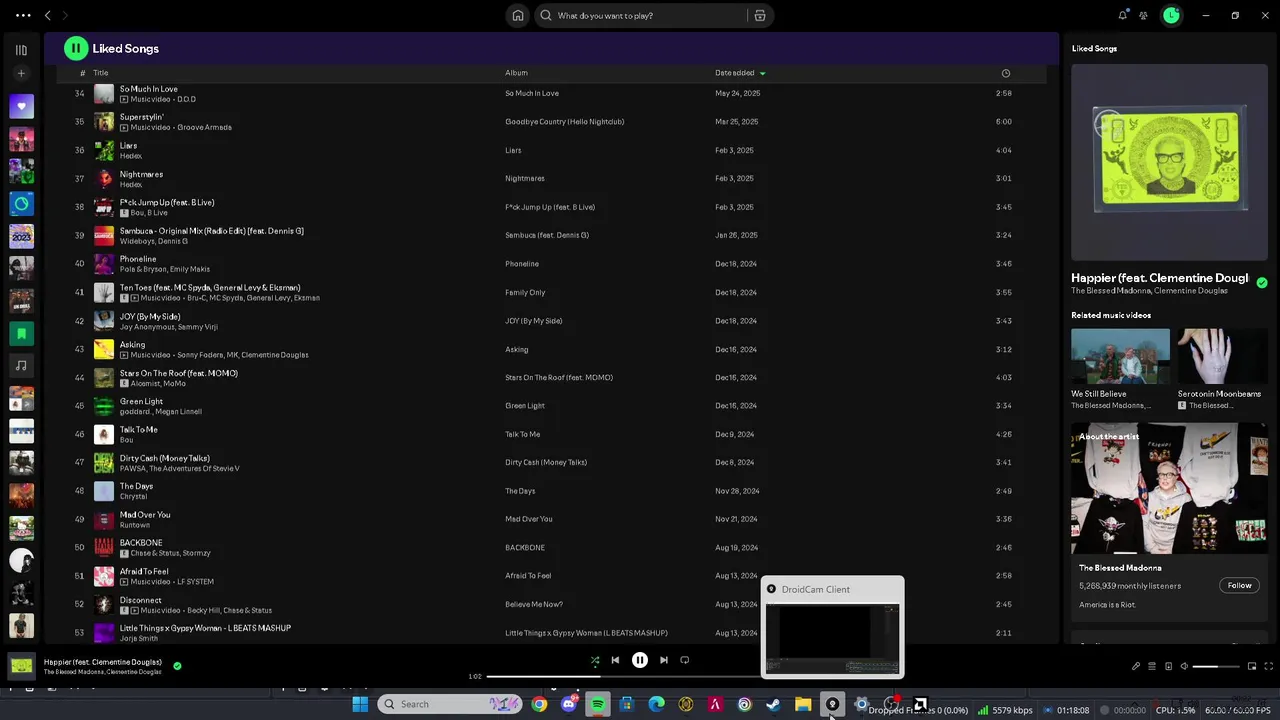1280x720 pixels.
Task: Expand Your Library sidebar
Action: 21,49
